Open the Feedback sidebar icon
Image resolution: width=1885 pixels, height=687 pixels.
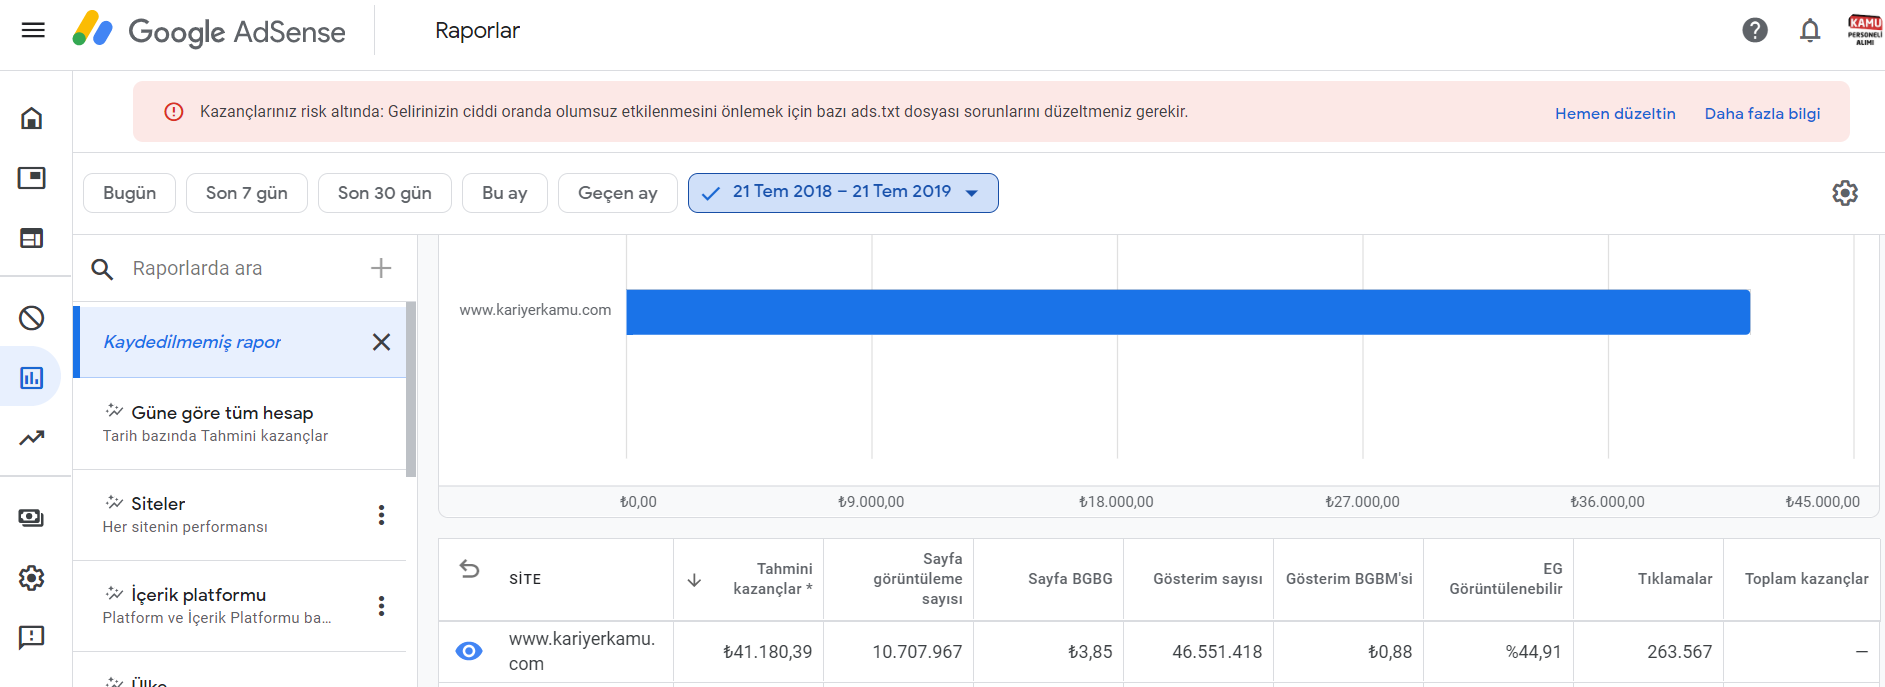click(32, 637)
